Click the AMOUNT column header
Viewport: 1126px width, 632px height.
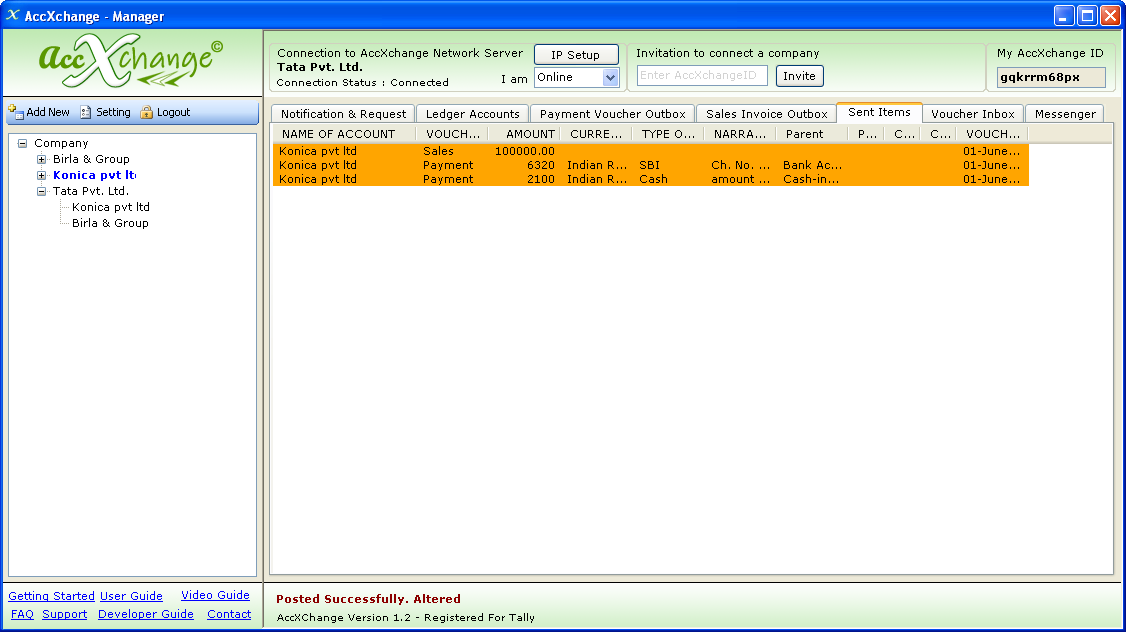coord(524,134)
